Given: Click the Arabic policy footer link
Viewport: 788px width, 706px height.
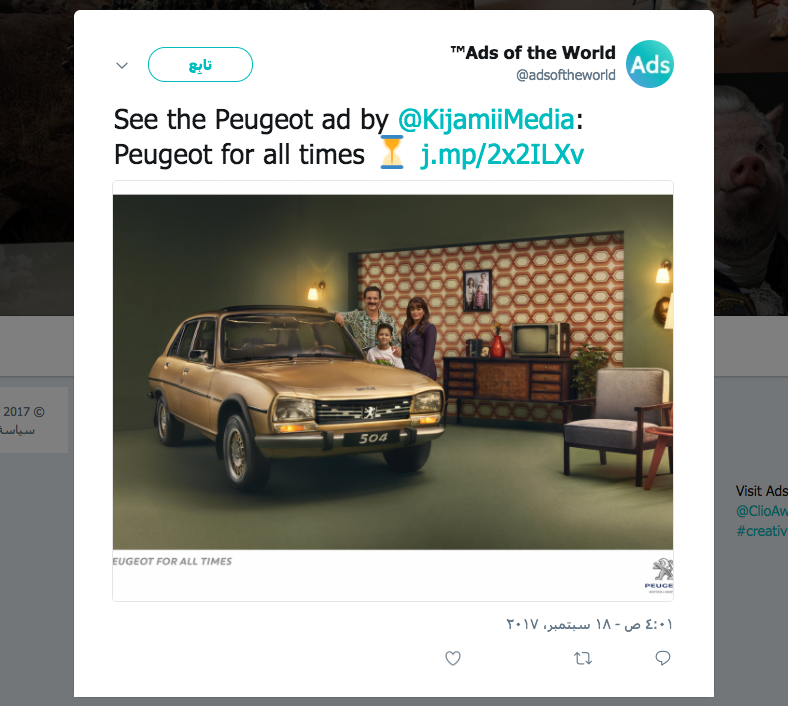Looking at the screenshot, I should coord(18,431).
